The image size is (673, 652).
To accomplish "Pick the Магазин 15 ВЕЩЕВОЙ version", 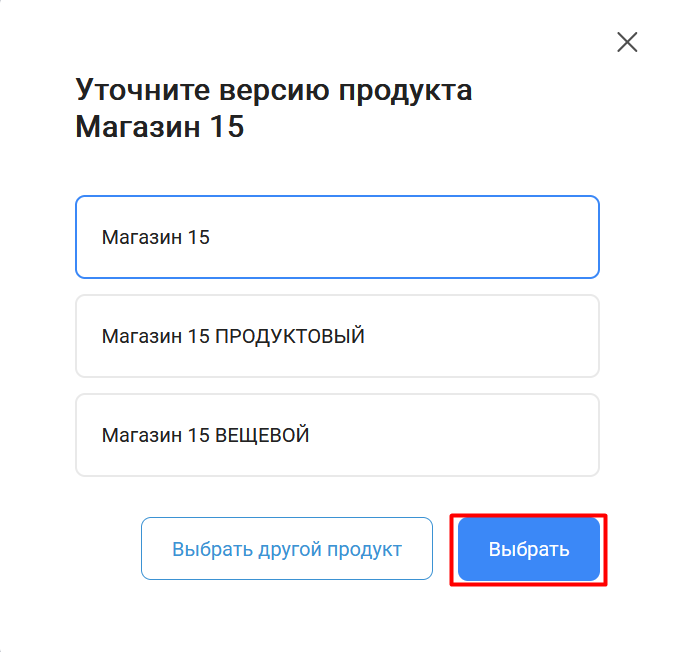I will pyautogui.click(x=337, y=435).
